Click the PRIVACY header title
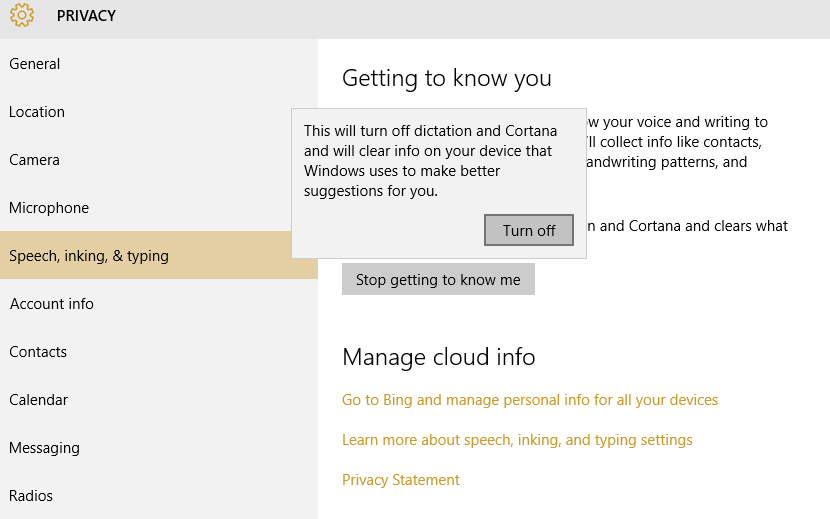The height and width of the screenshot is (519, 830). click(86, 16)
